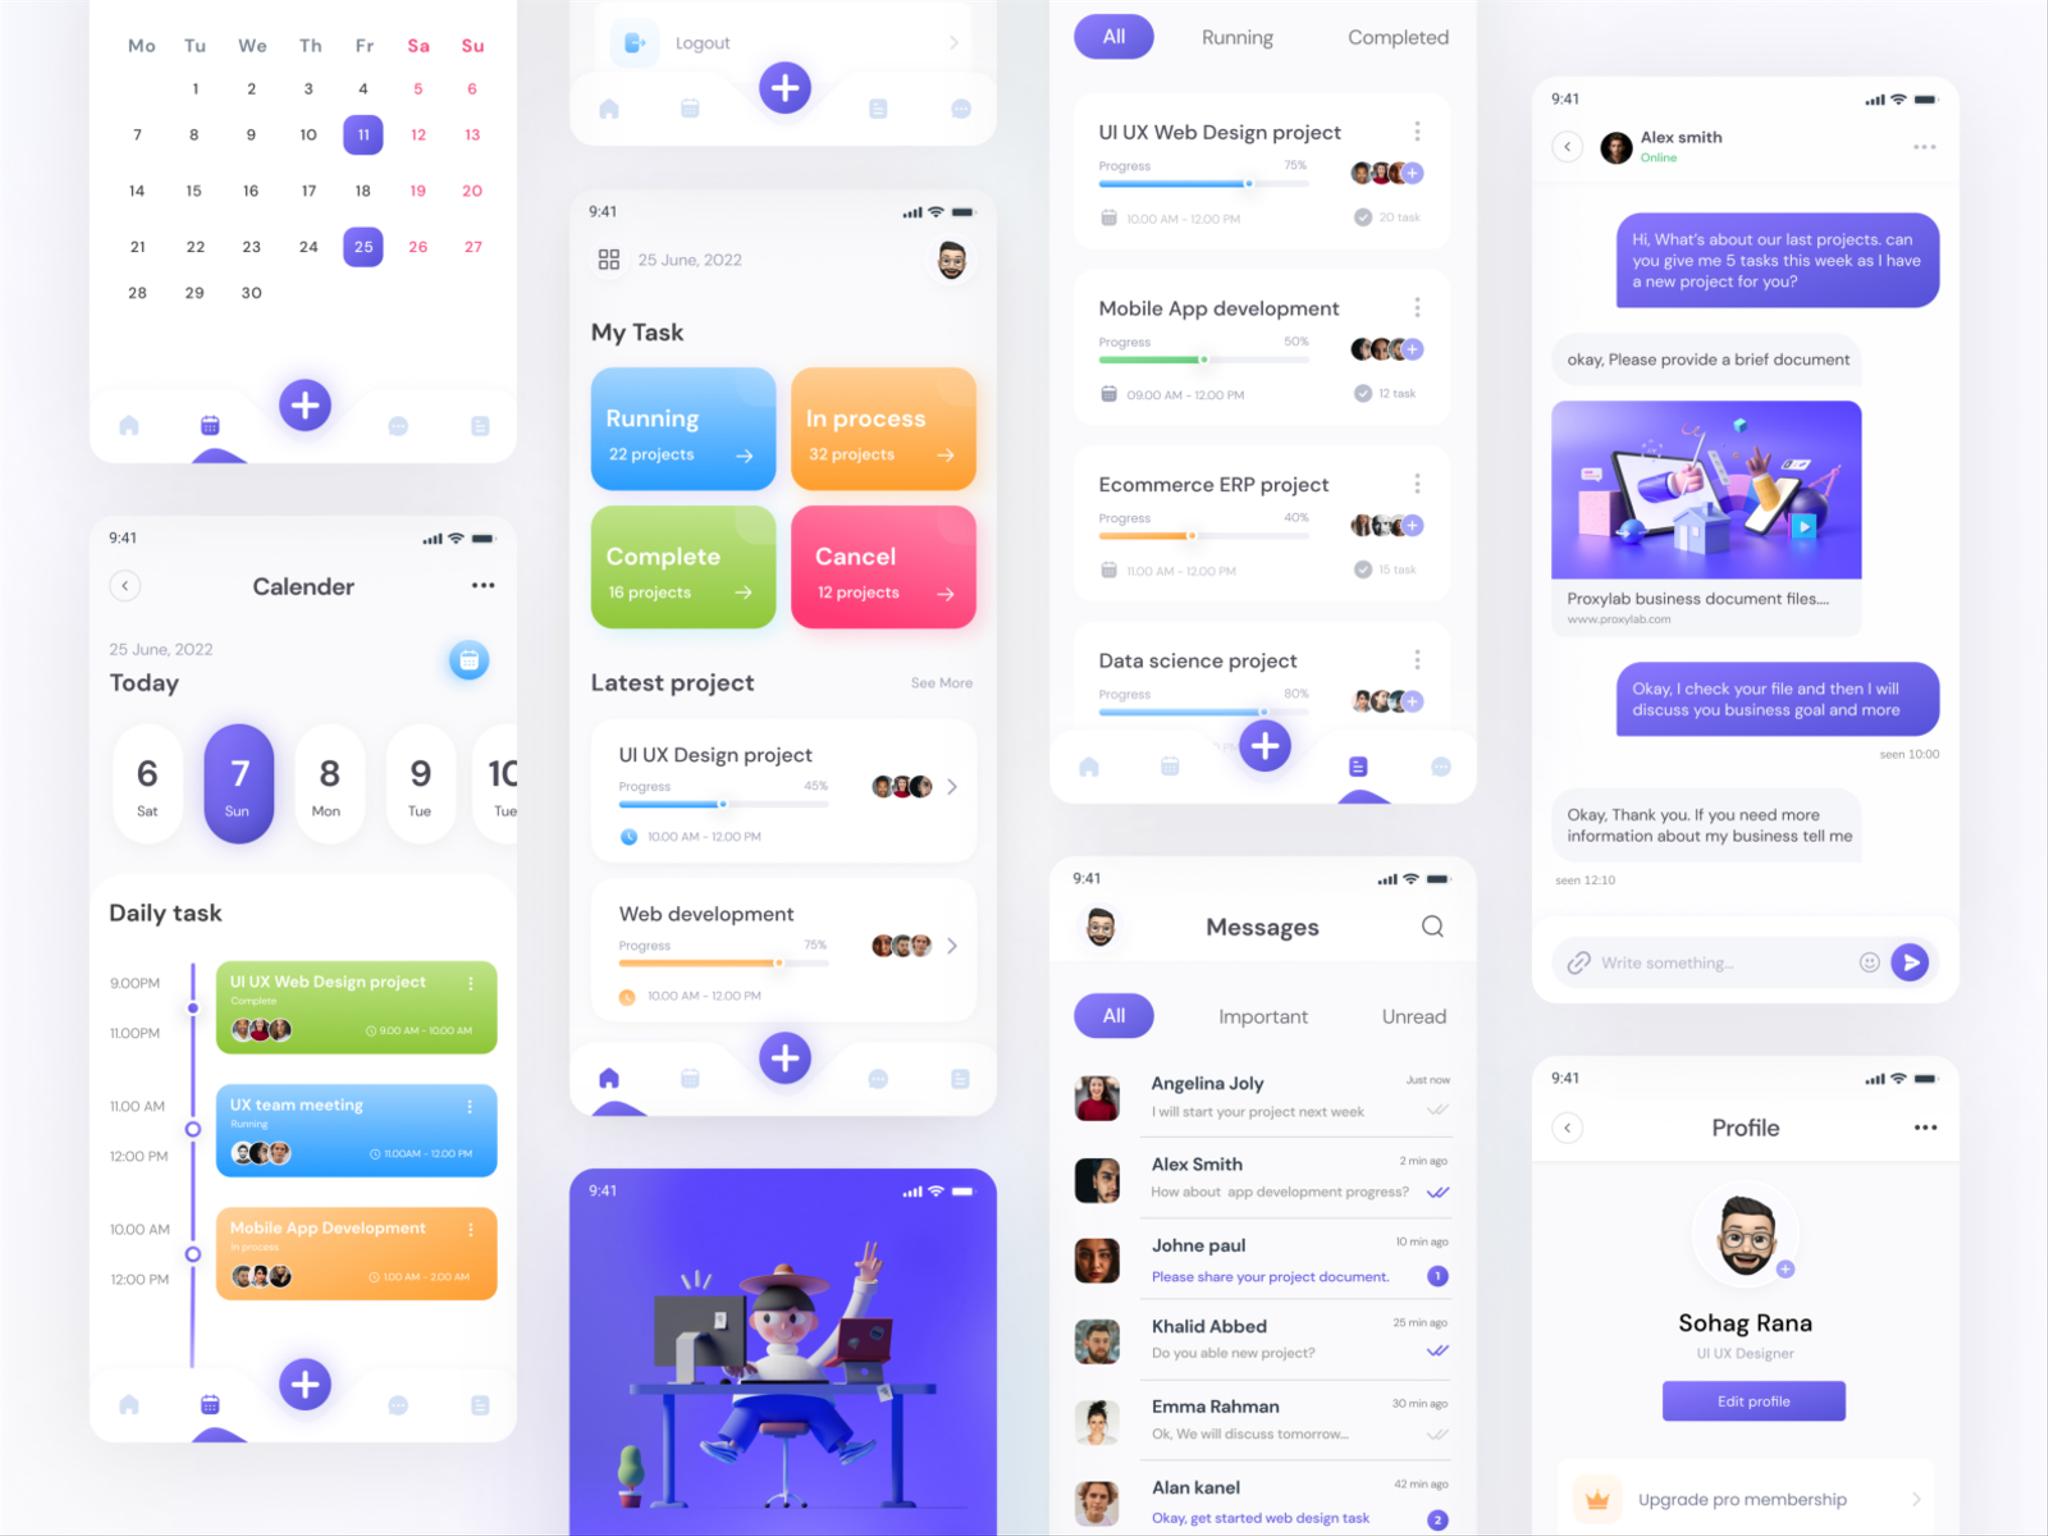Switch to Running tab in projects view
The width and height of the screenshot is (2048, 1536).
(x=1235, y=35)
